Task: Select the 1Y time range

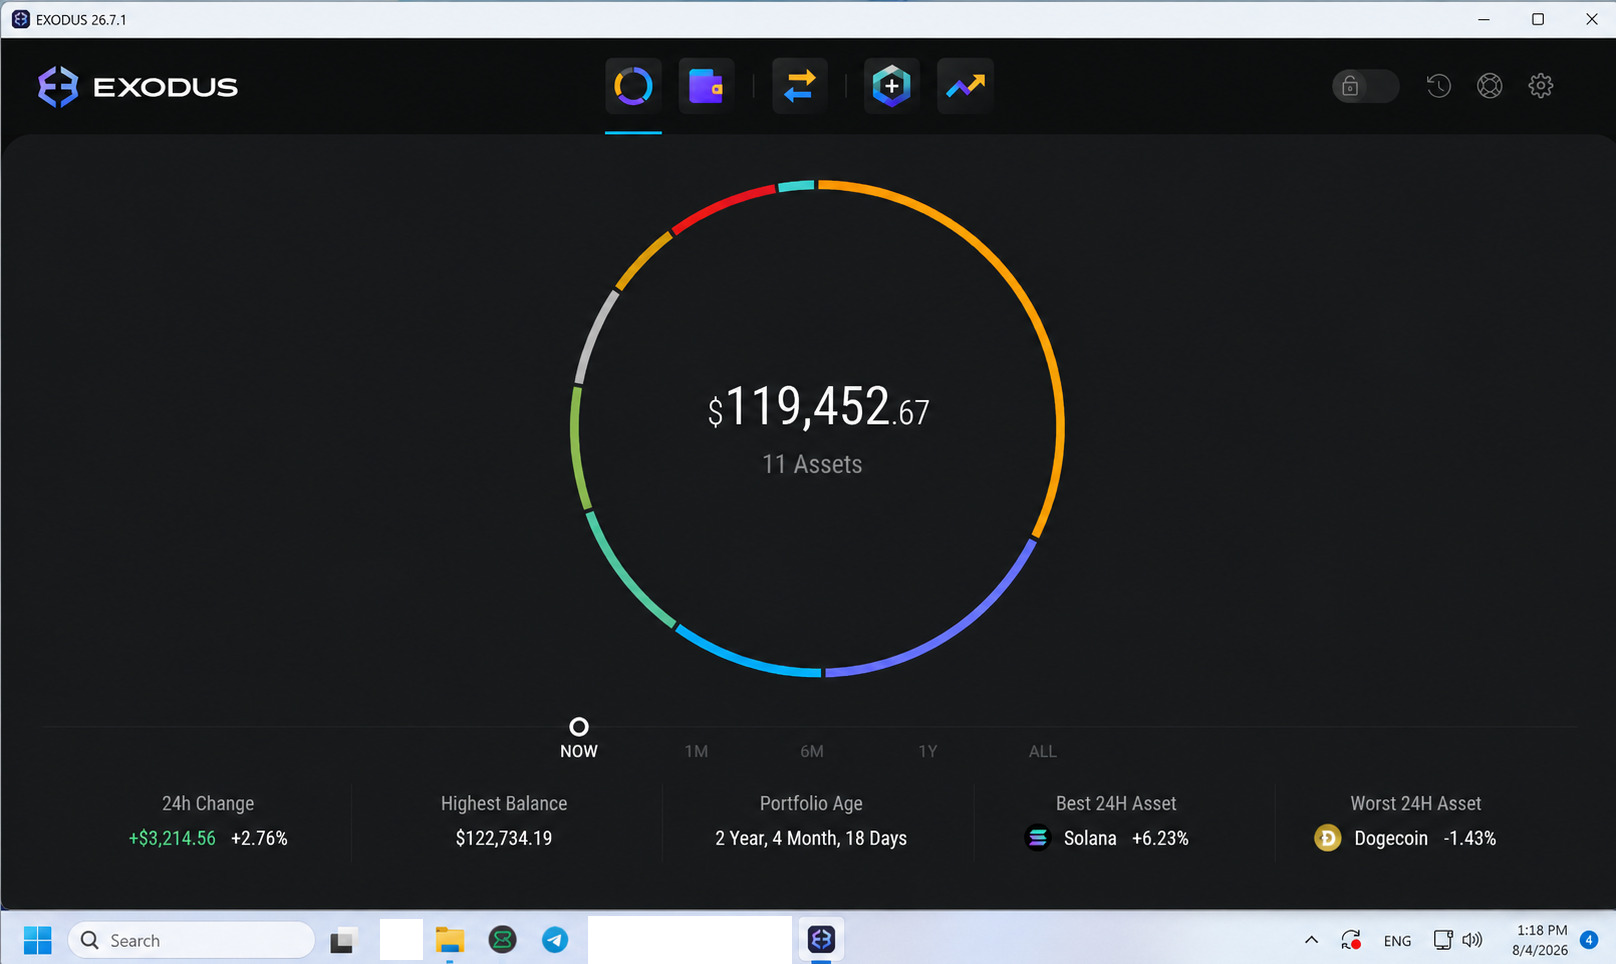Action: (x=928, y=751)
